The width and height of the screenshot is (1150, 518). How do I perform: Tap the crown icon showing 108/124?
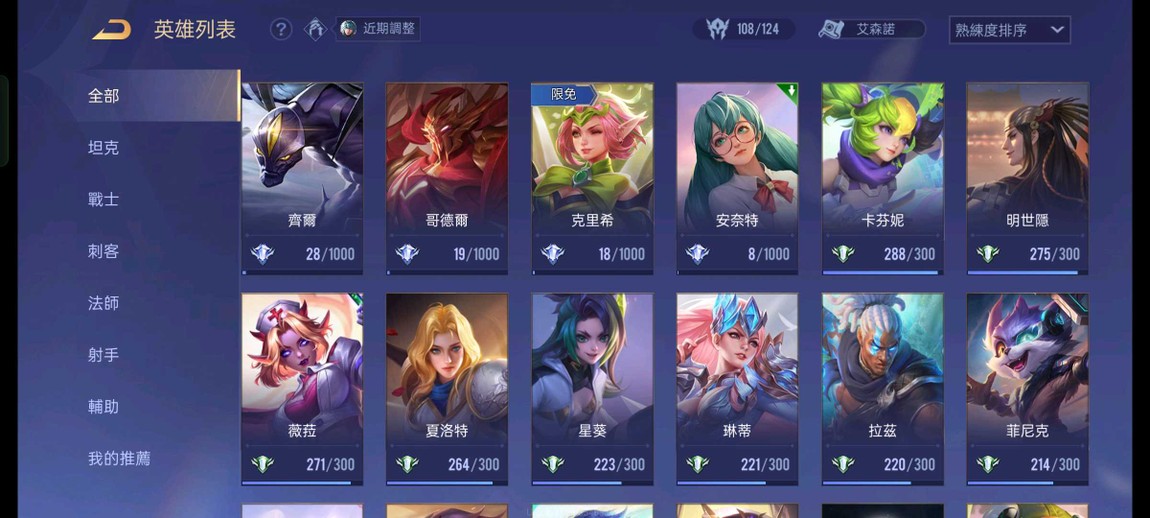pyautogui.click(x=717, y=29)
